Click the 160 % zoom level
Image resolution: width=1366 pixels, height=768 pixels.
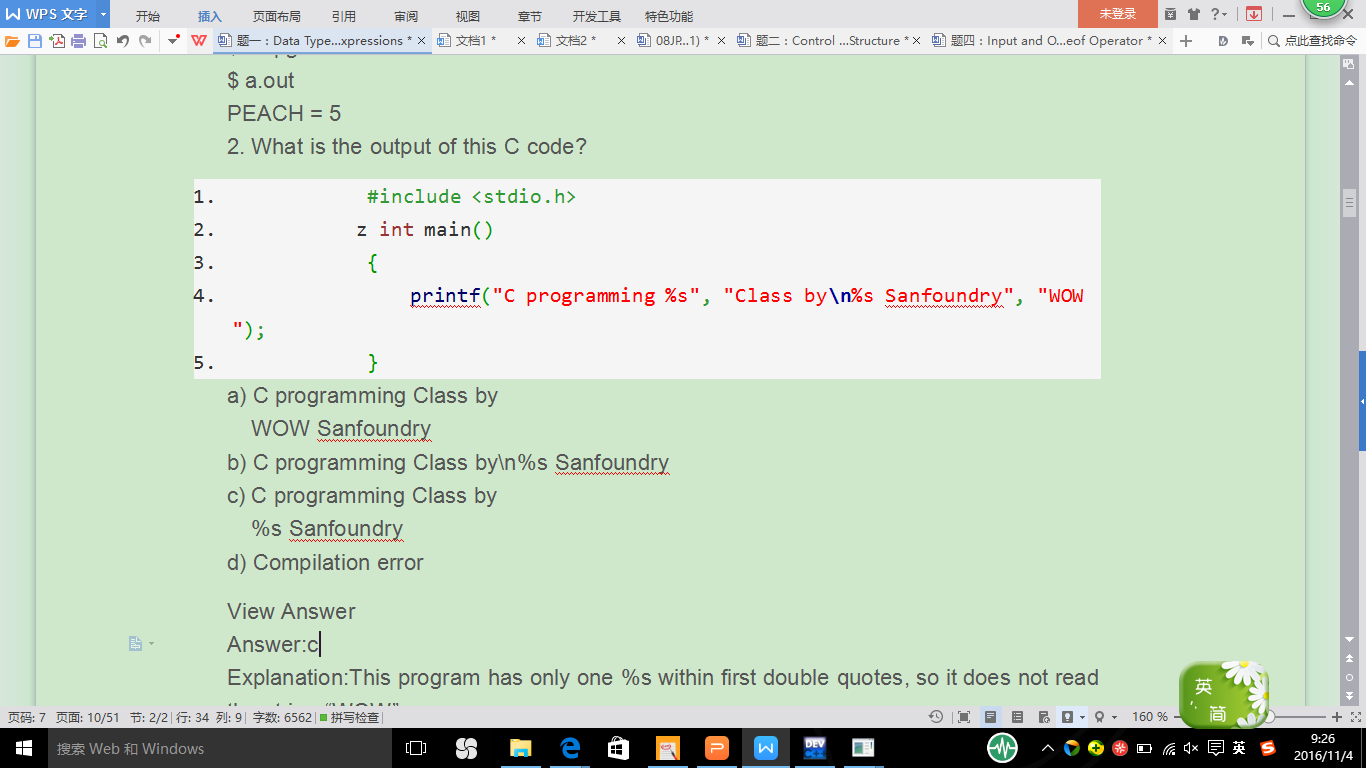click(1150, 717)
